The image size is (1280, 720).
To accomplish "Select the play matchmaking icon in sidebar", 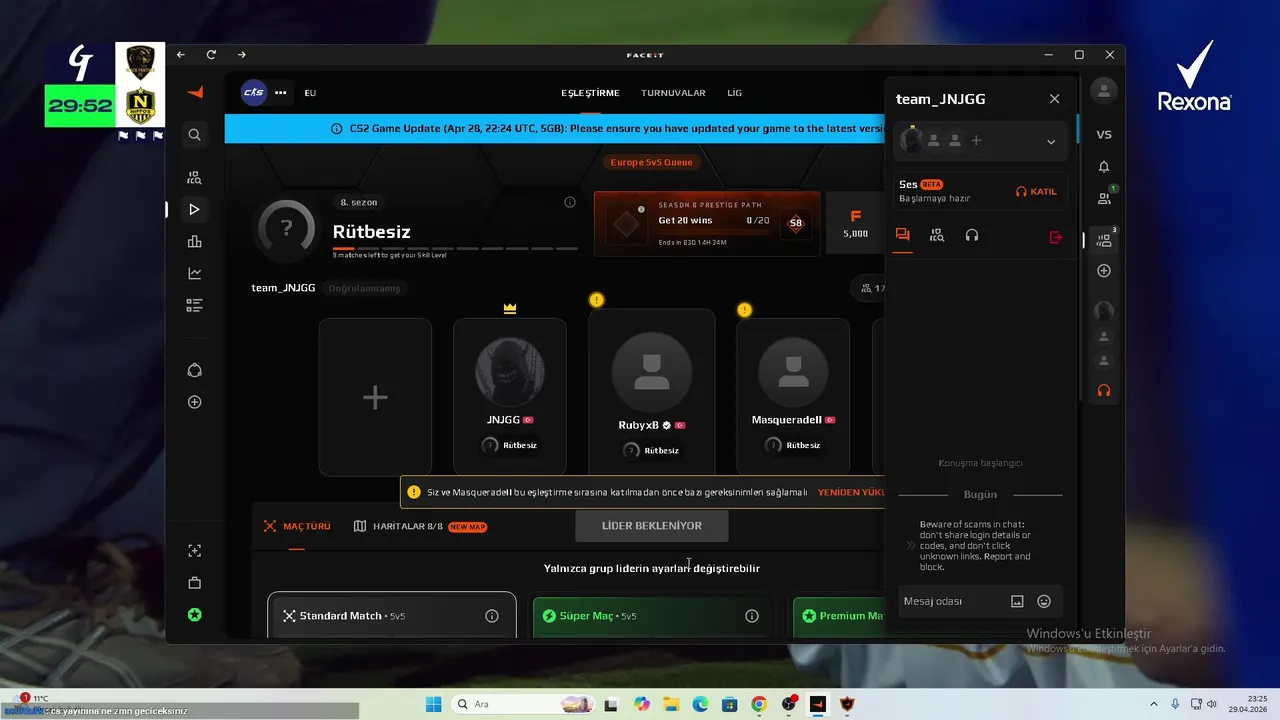I will [195, 209].
